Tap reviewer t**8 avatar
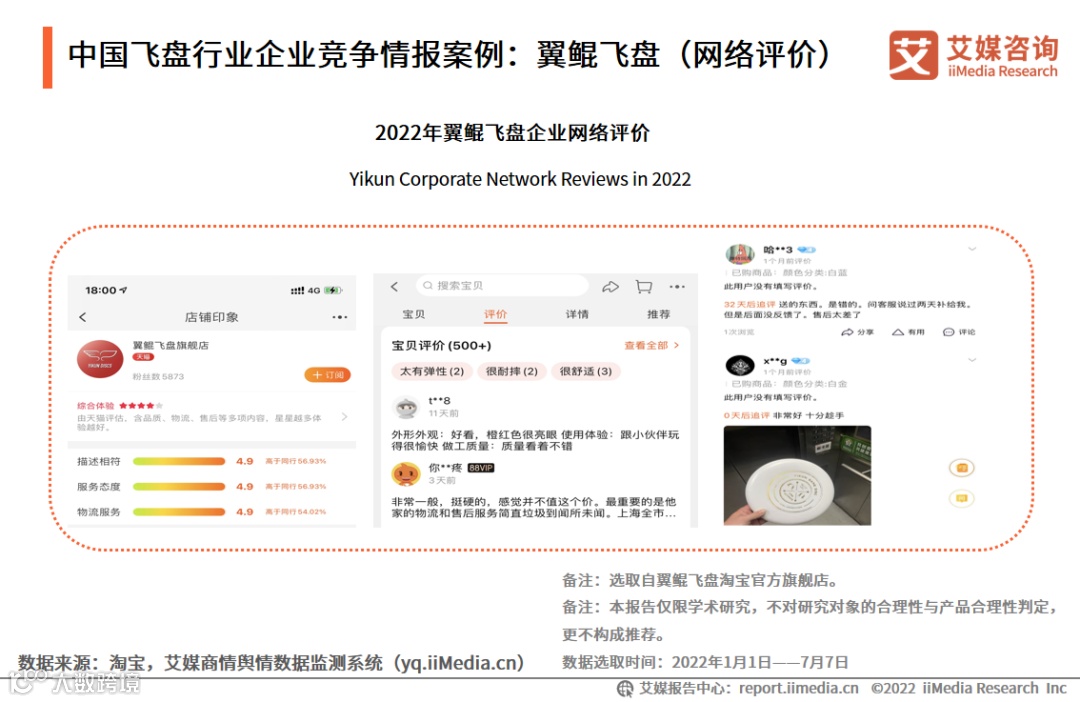The width and height of the screenshot is (1080, 702). coord(406,407)
